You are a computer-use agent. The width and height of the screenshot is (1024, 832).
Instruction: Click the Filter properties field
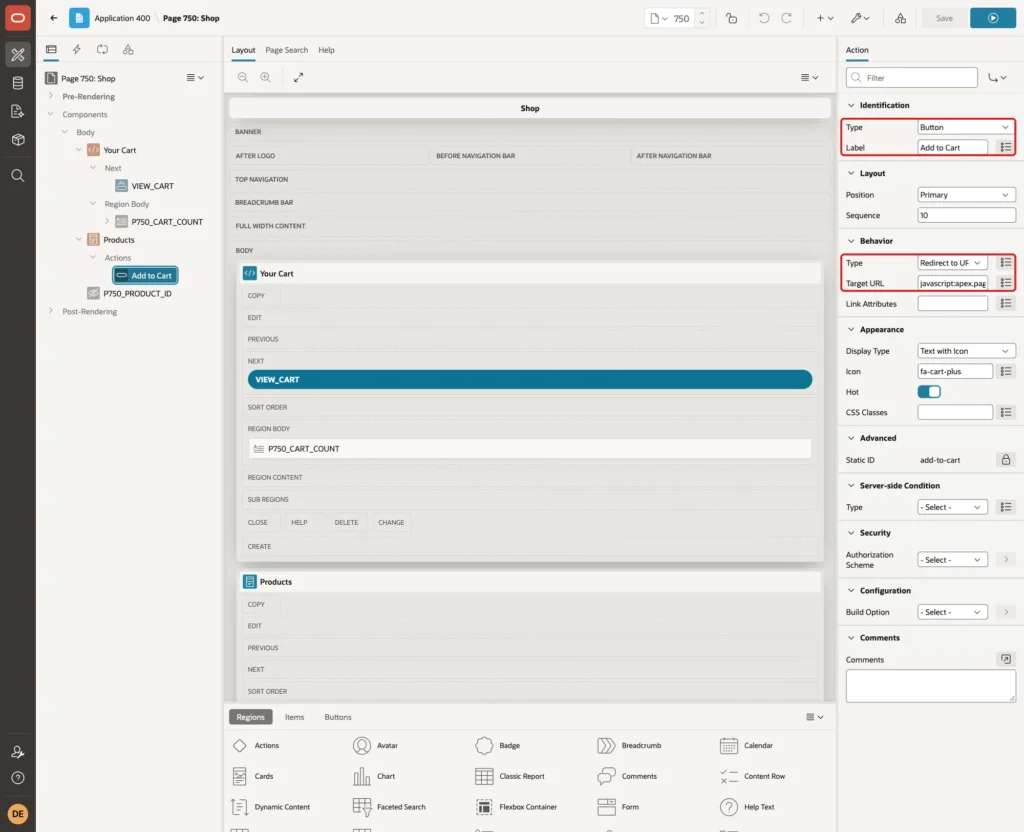tap(912, 78)
